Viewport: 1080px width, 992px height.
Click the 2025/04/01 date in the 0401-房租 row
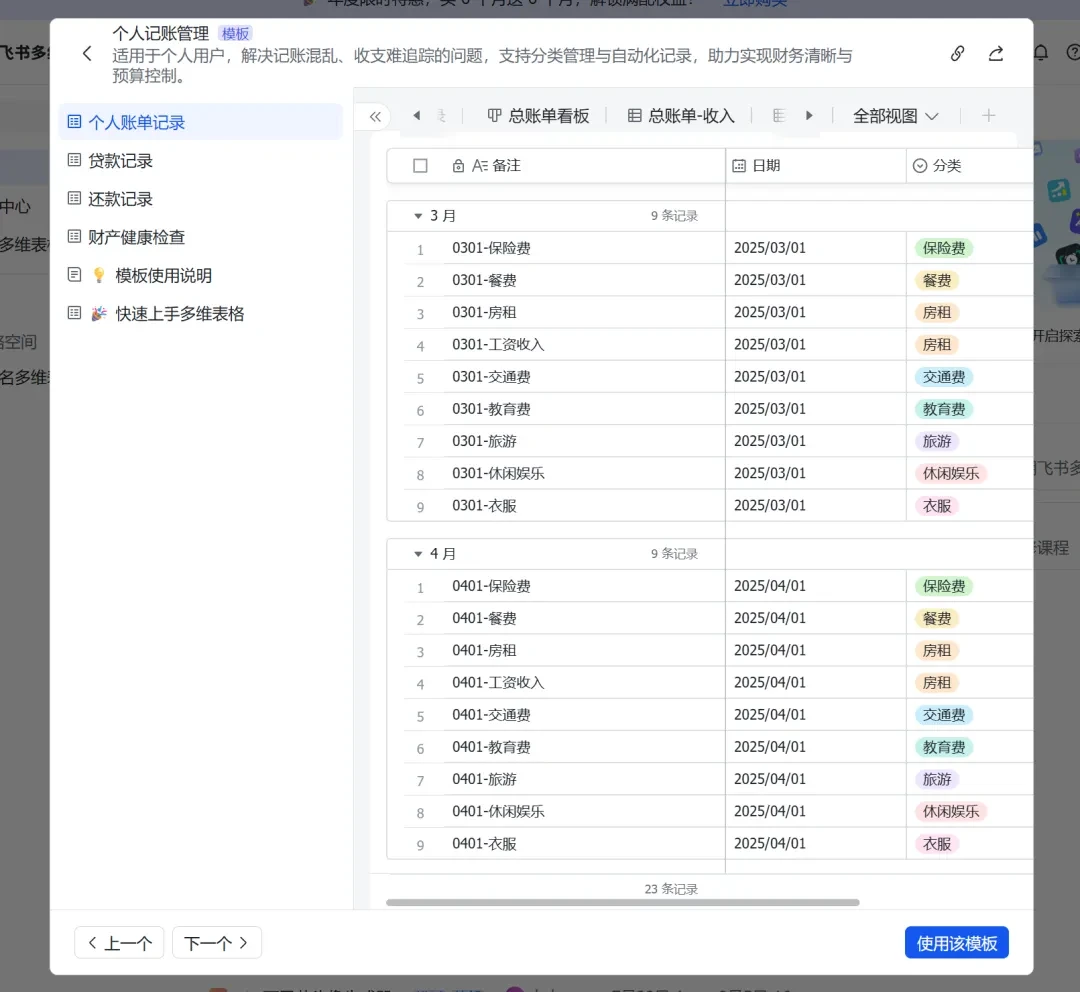769,650
